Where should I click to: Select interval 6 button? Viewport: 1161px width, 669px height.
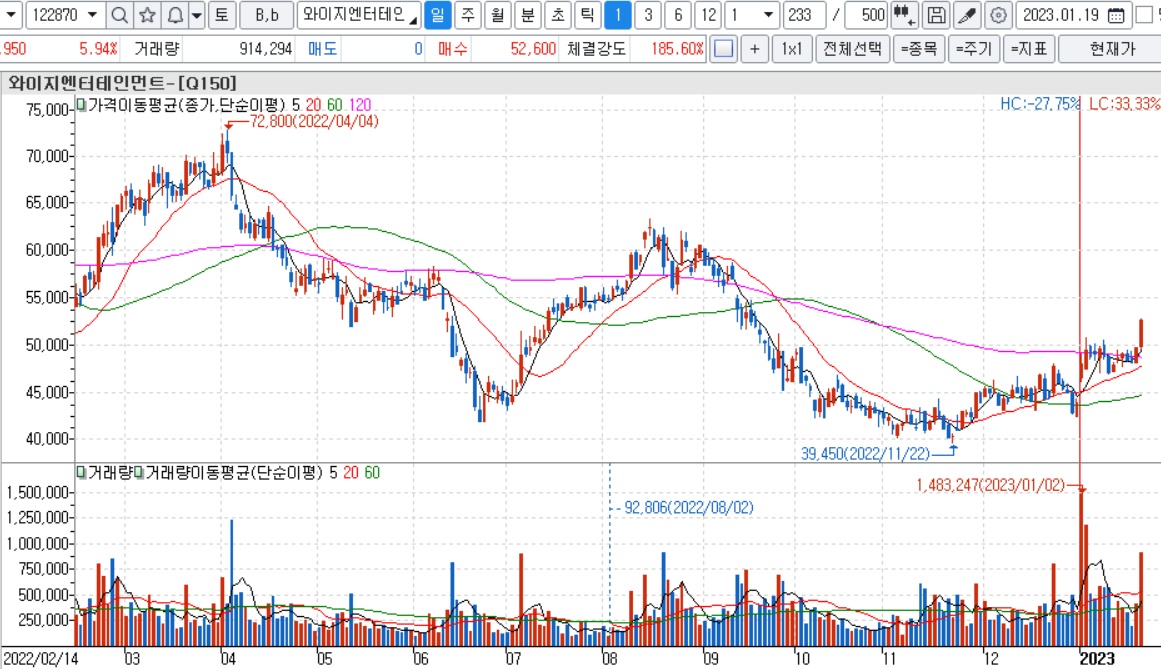click(x=678, y=15)
